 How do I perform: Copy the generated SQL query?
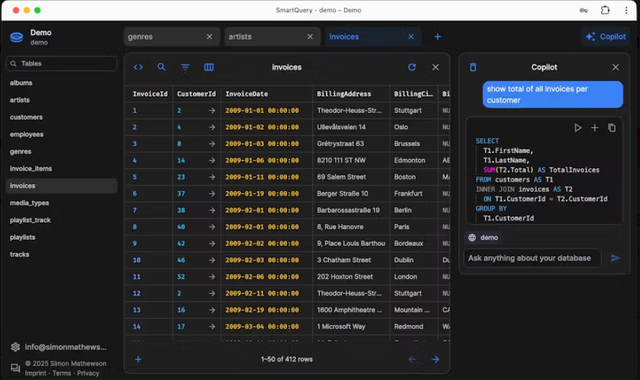[x=611, y=128]
